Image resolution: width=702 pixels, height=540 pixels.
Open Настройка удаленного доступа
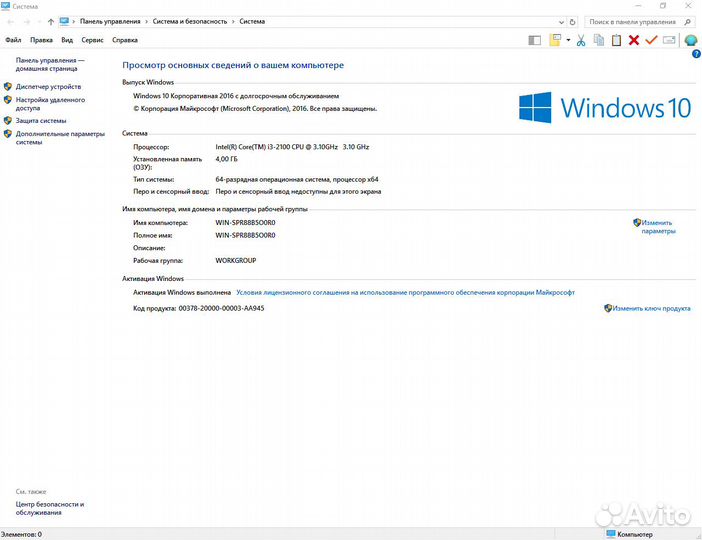click(x=50, y=103)
